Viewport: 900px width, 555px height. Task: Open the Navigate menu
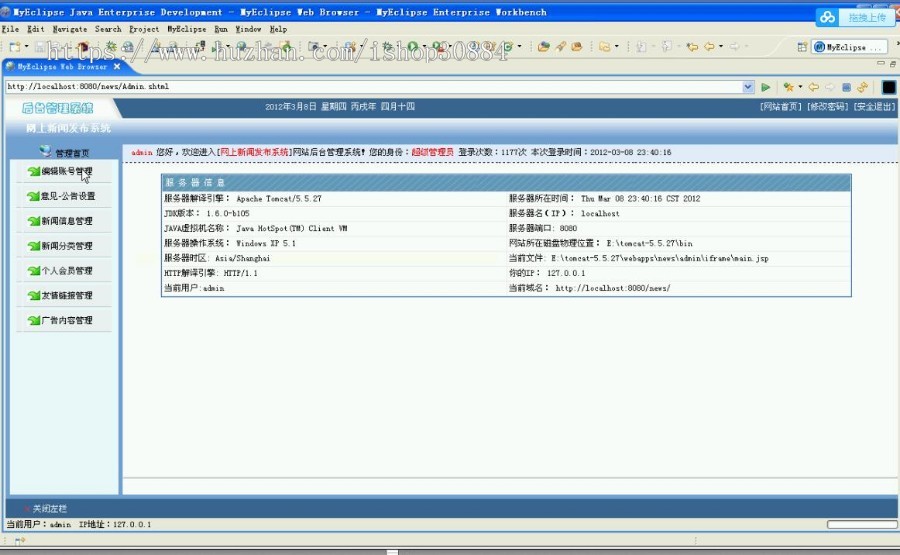[70, 29]
